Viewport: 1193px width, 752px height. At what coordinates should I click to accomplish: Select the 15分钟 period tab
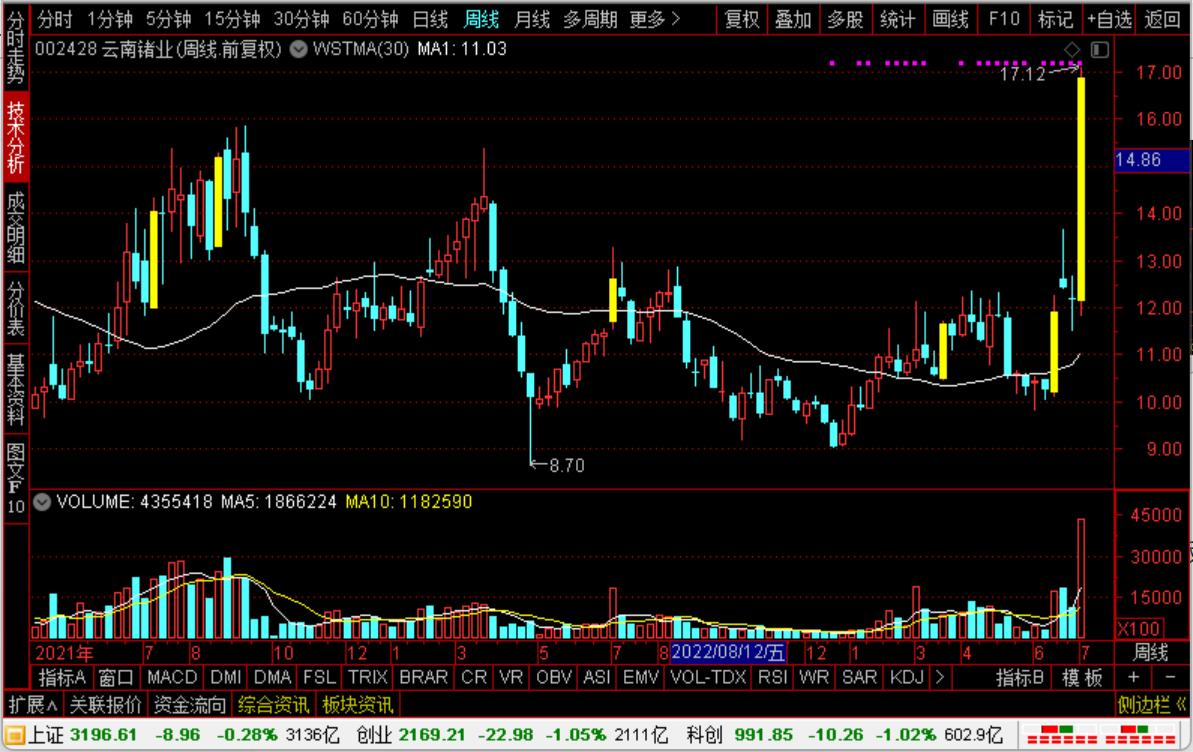[x=232, y=19]
